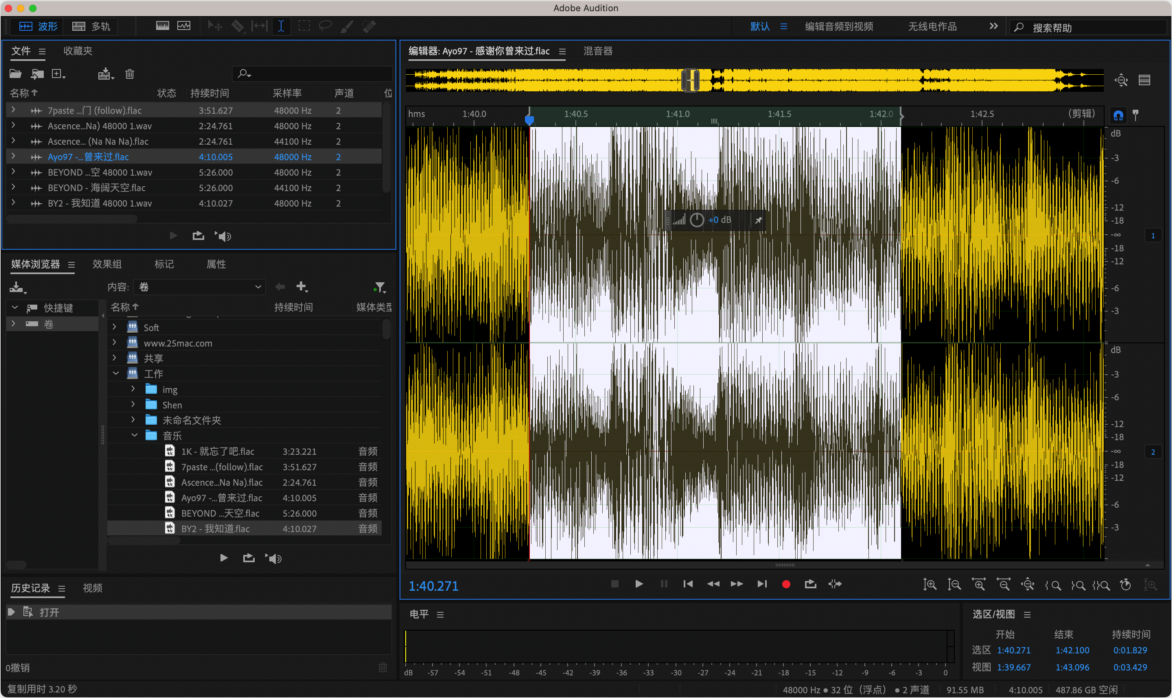Toggle channel 2 enable button
This screenshot has height=698, width=1172.
click(1153, 452)
